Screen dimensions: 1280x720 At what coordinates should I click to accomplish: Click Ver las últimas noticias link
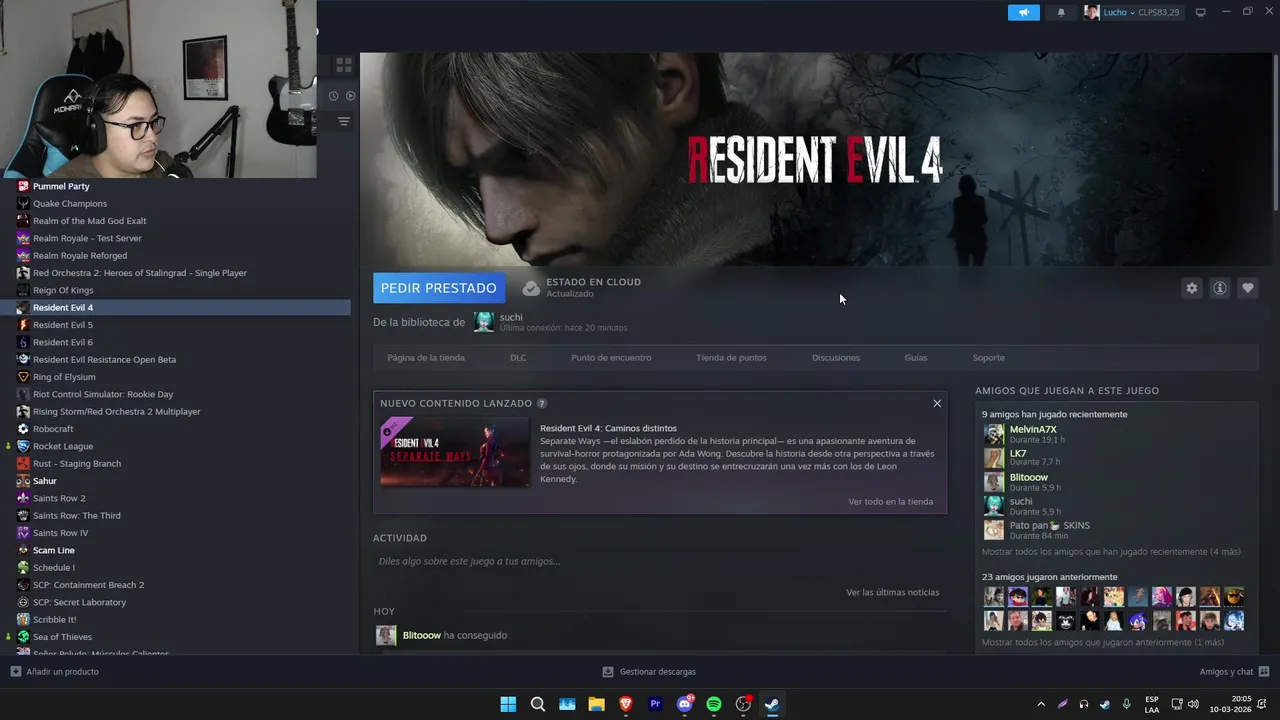[x=893, y=592]
